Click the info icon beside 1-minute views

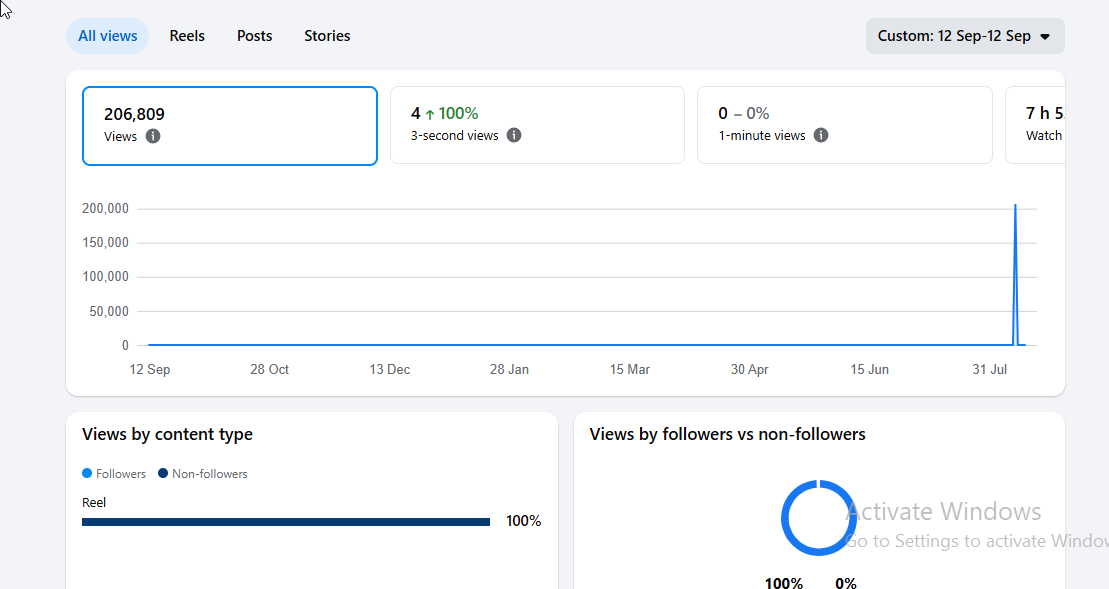click(821, 135)
